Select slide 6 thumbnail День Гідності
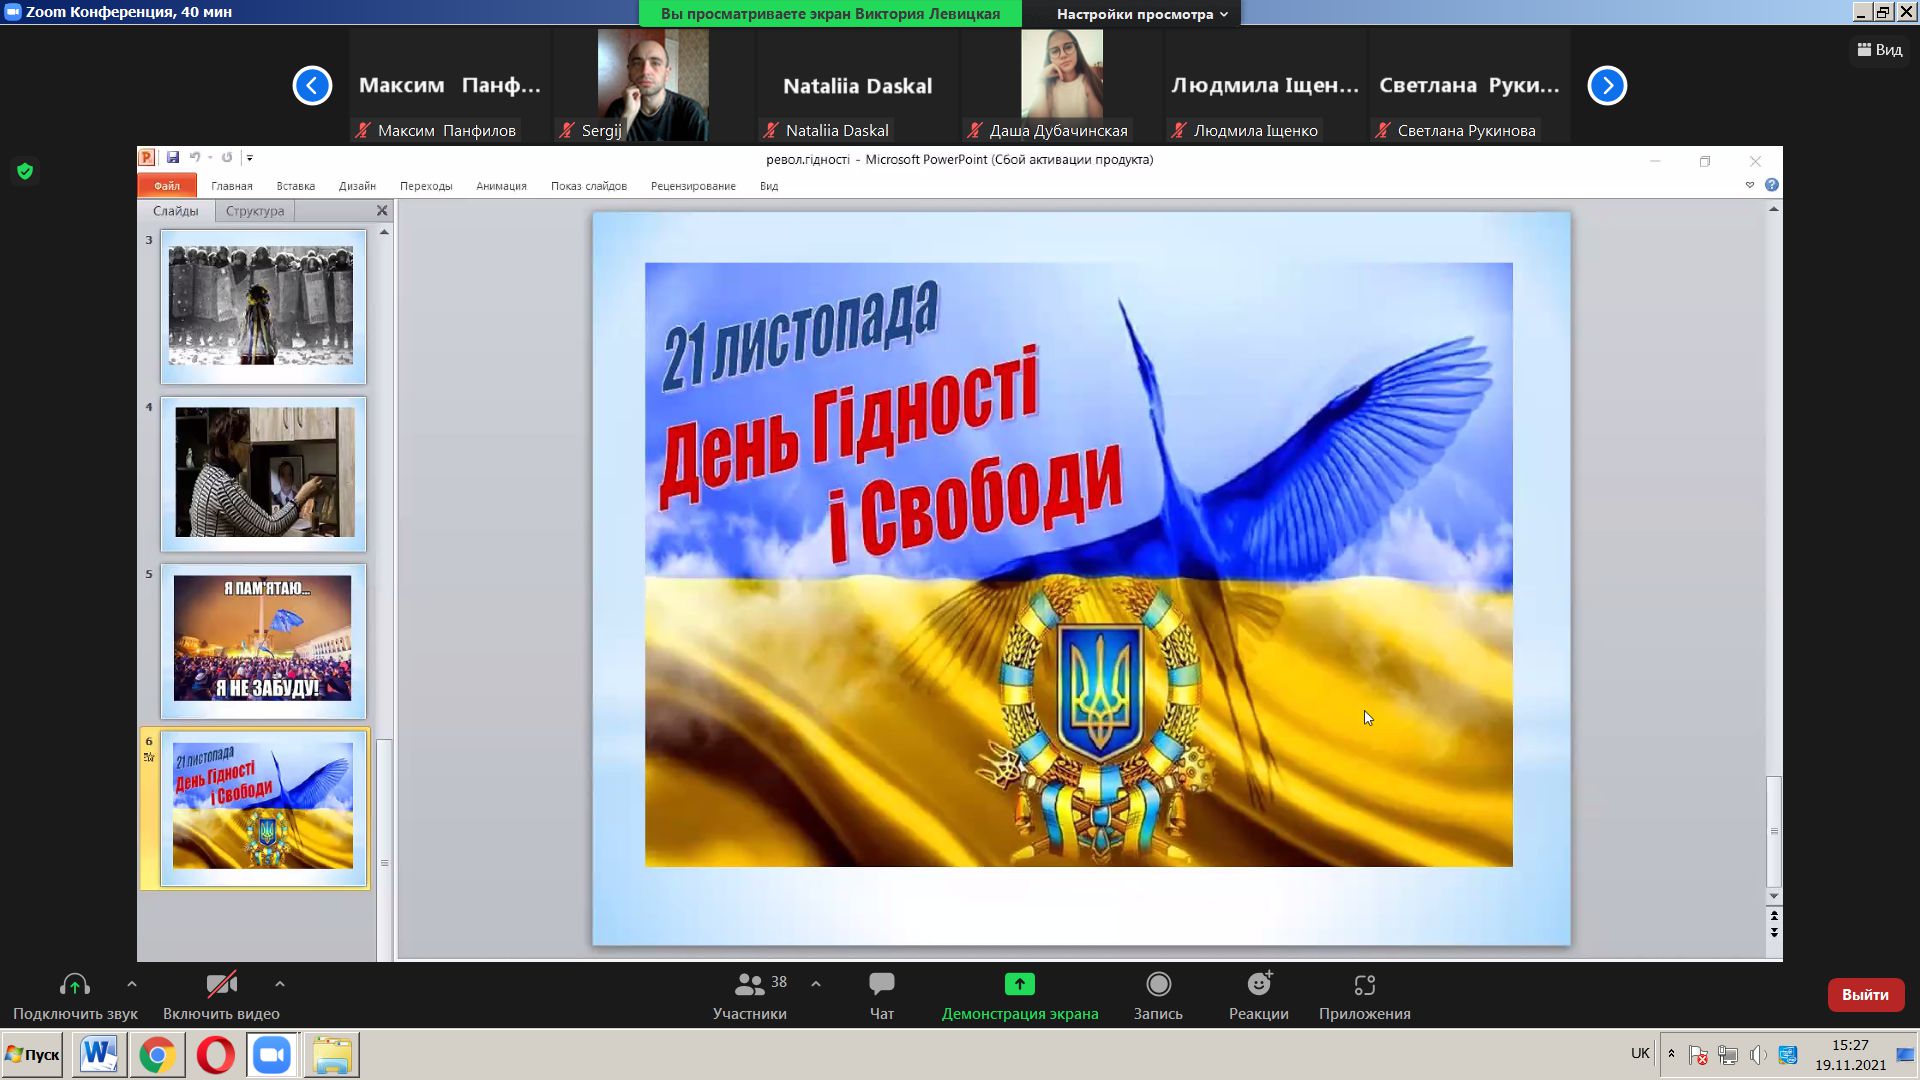 pyautogui.click(x=264, y=808)
